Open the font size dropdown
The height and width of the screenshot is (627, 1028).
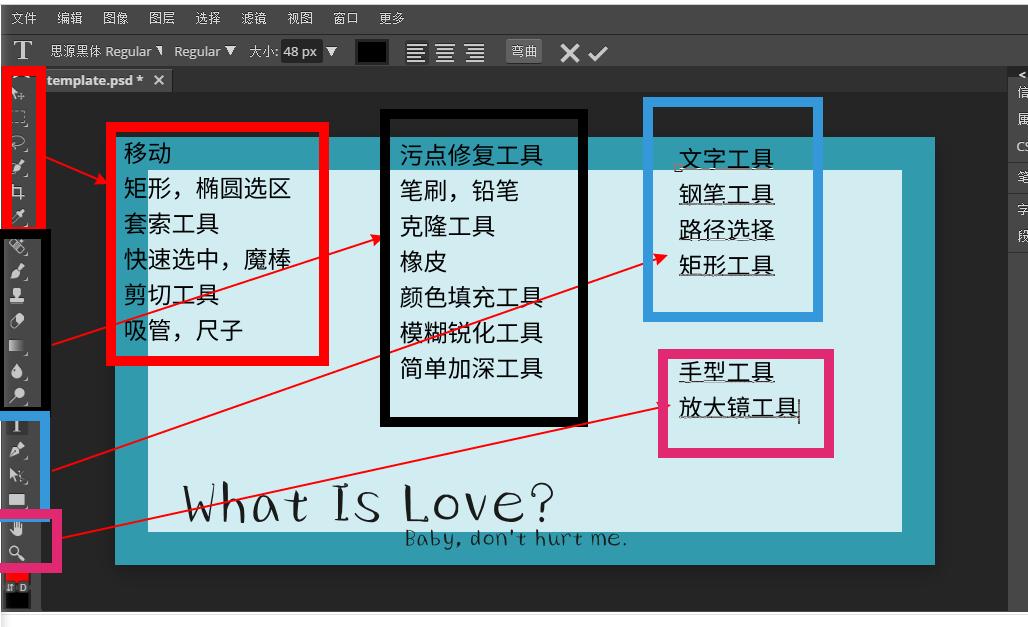(330, 51)
